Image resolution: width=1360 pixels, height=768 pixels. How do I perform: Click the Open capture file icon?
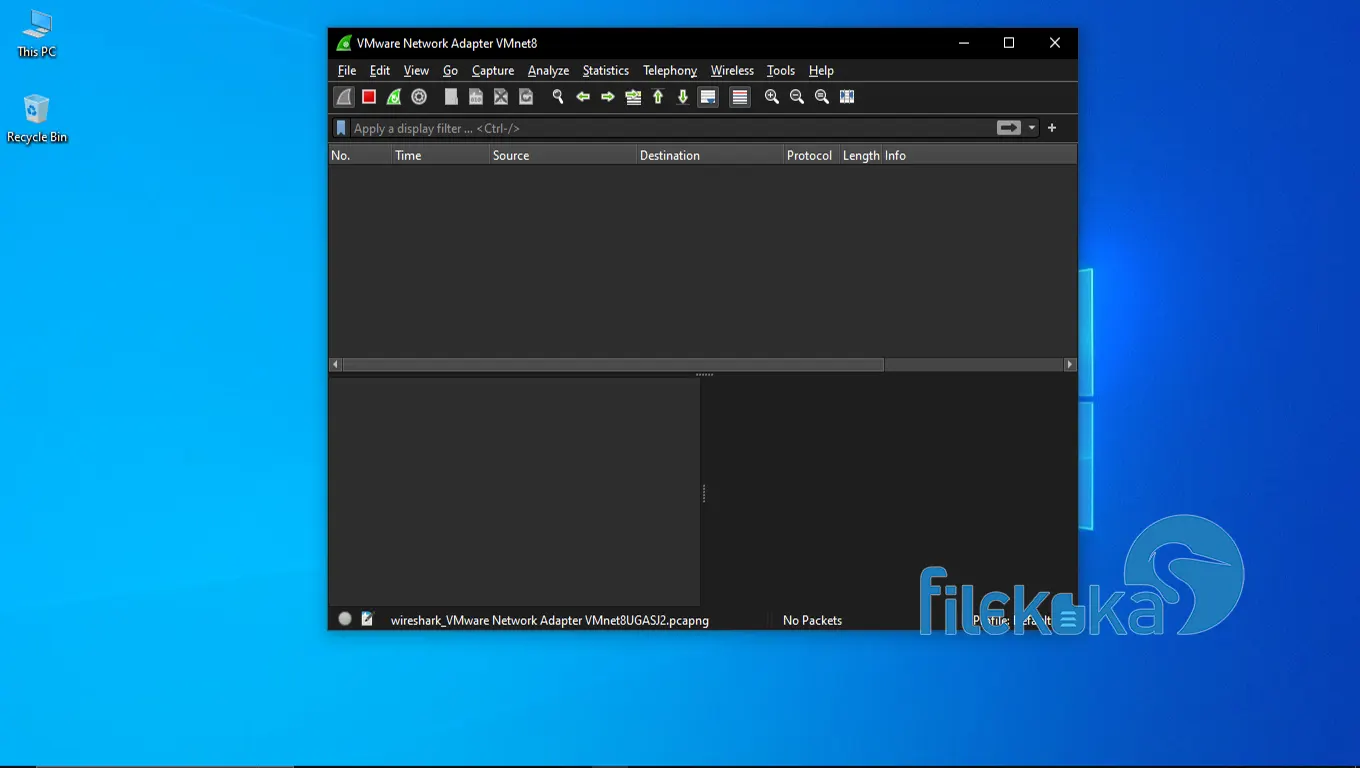[451, 97]
